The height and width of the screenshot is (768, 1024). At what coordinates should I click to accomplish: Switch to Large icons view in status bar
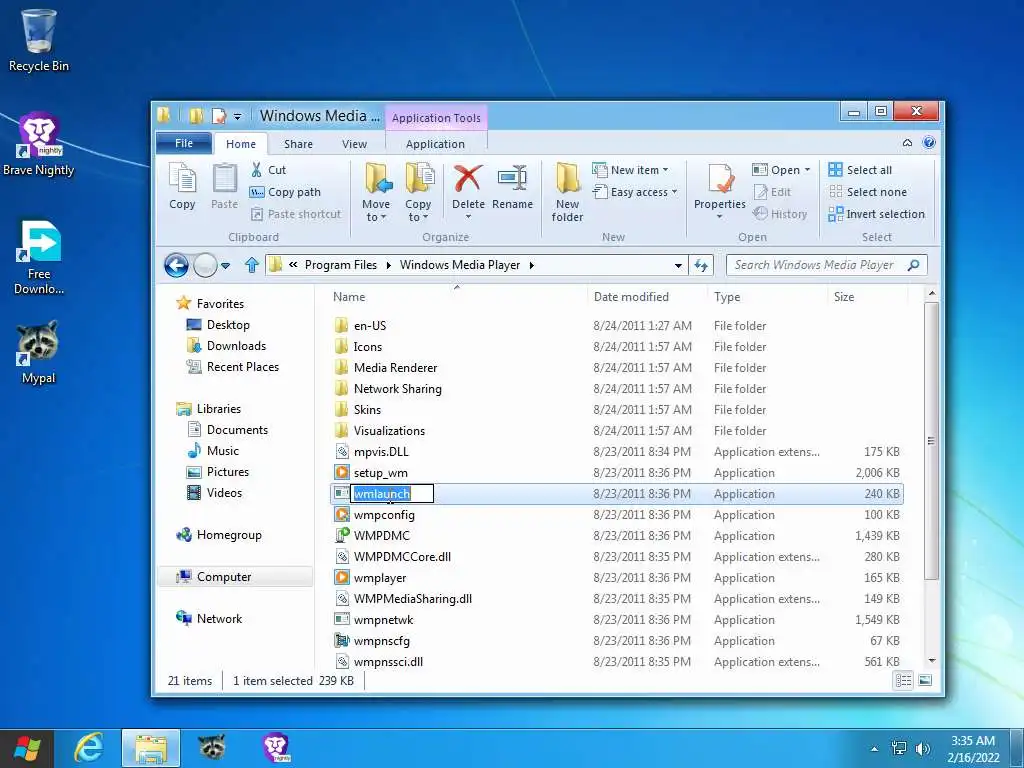coord(925,680)
